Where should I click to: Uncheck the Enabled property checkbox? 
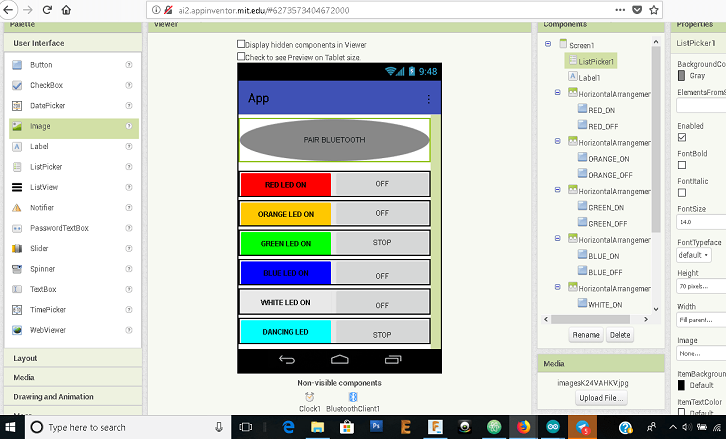[682, 137]
